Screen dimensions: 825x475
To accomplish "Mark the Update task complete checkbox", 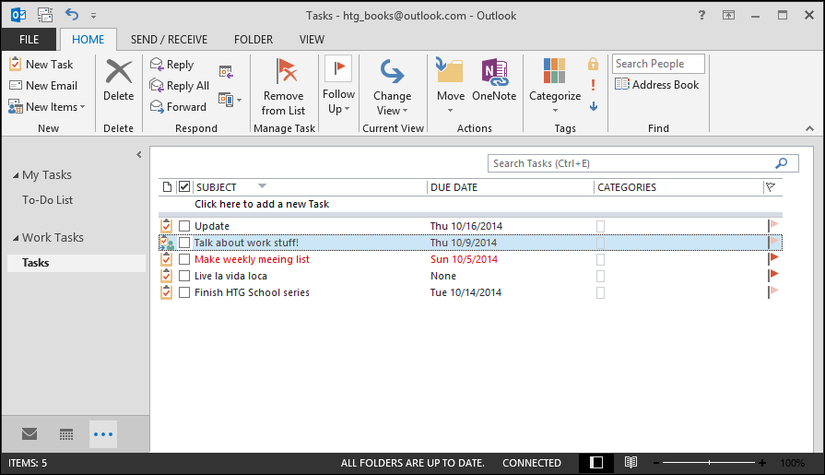I will 184,226.
